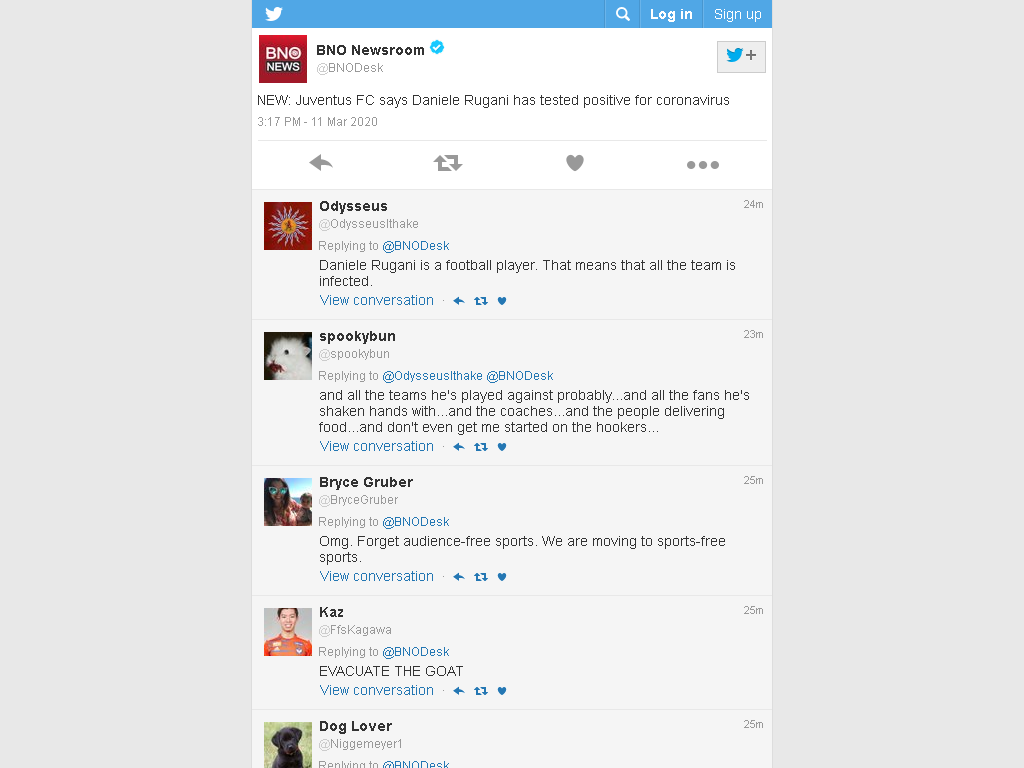This screenshot has height=768, width=1024.
Task: Expand View conversation under Odysseus reply
Action: (376, 300)
